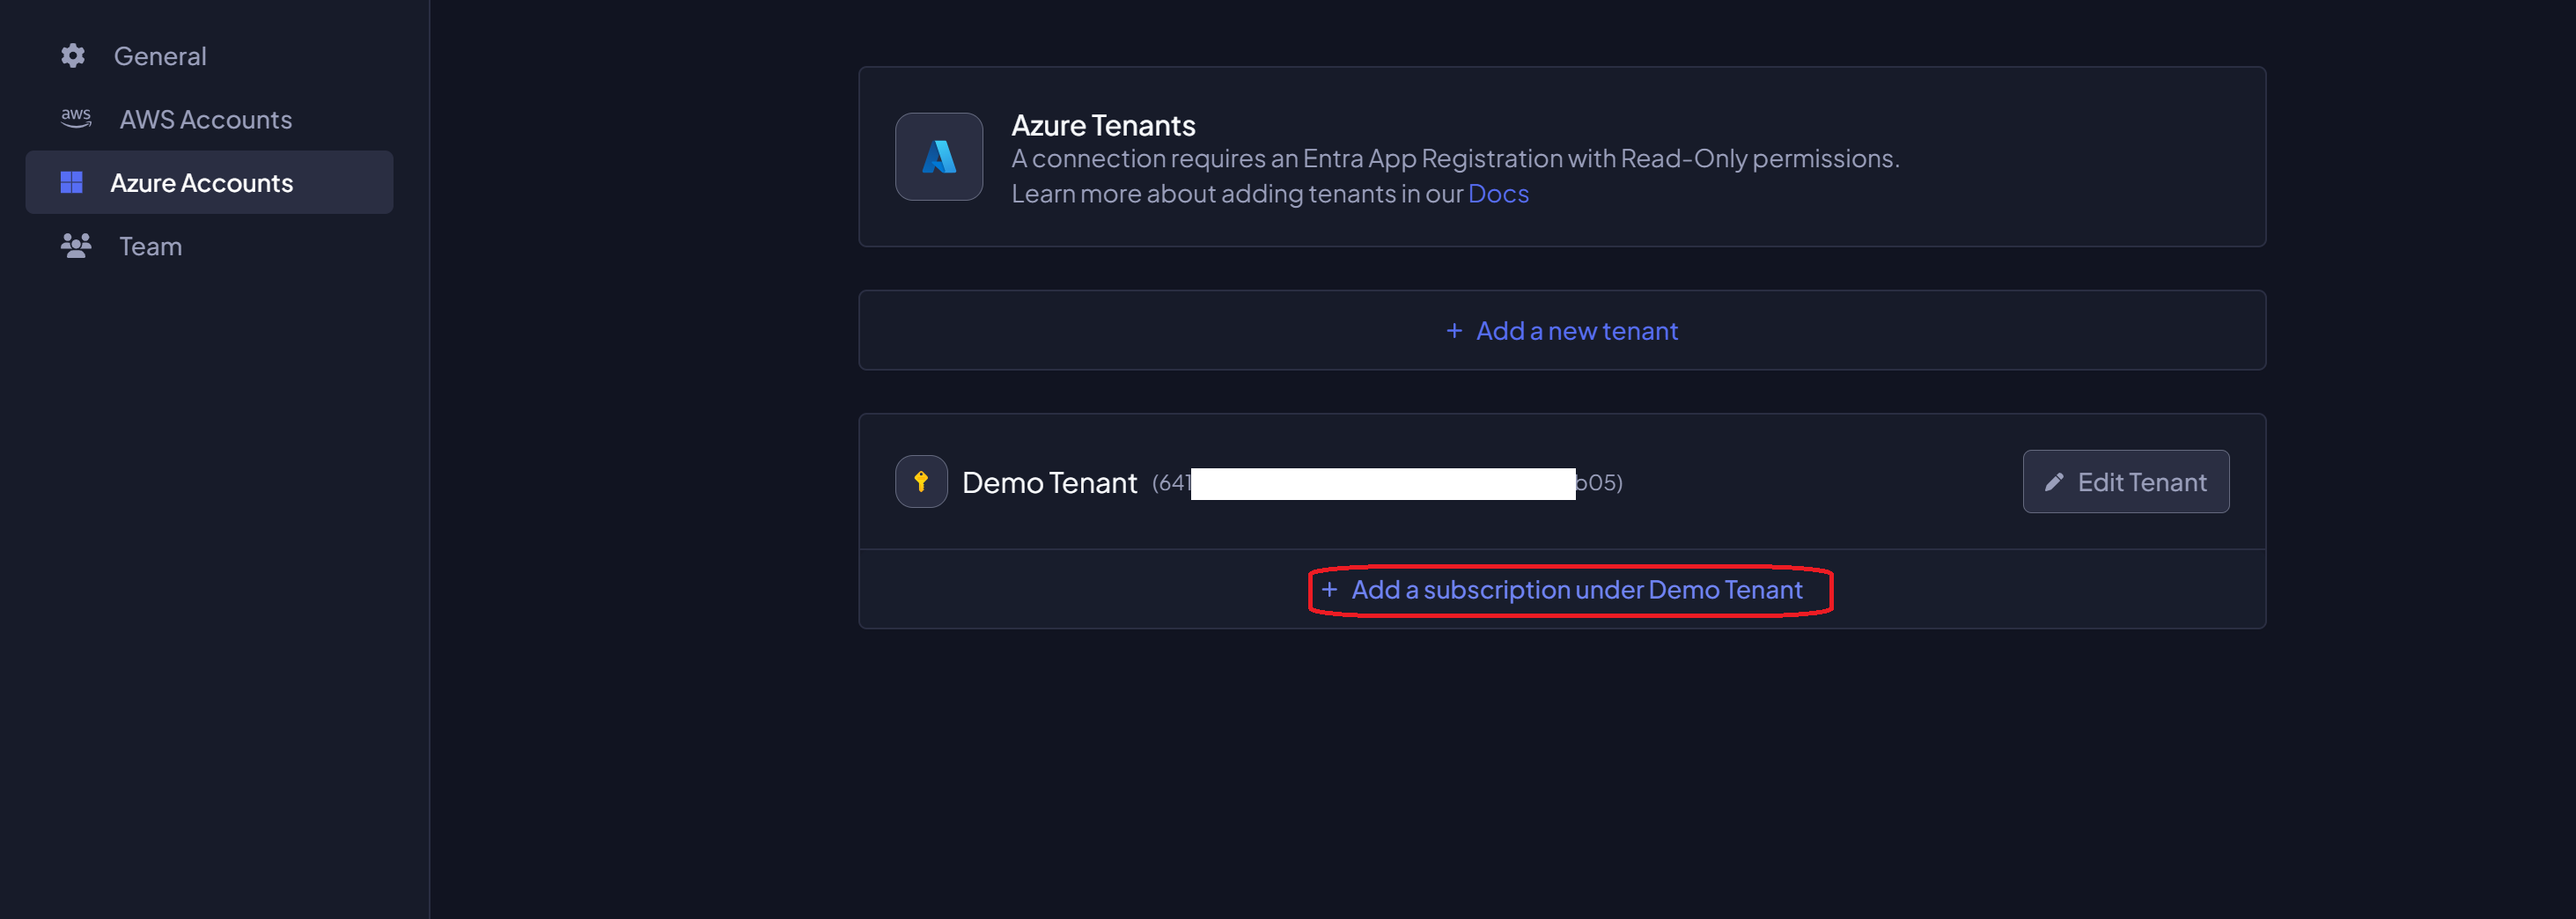Navigate to the General settings section
This screenshot has height=919, width=2576.
click(161, 56)
